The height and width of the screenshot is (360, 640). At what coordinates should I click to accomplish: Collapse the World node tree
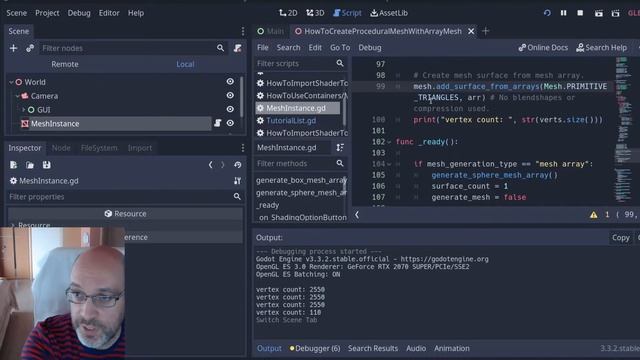coord(11,82)
